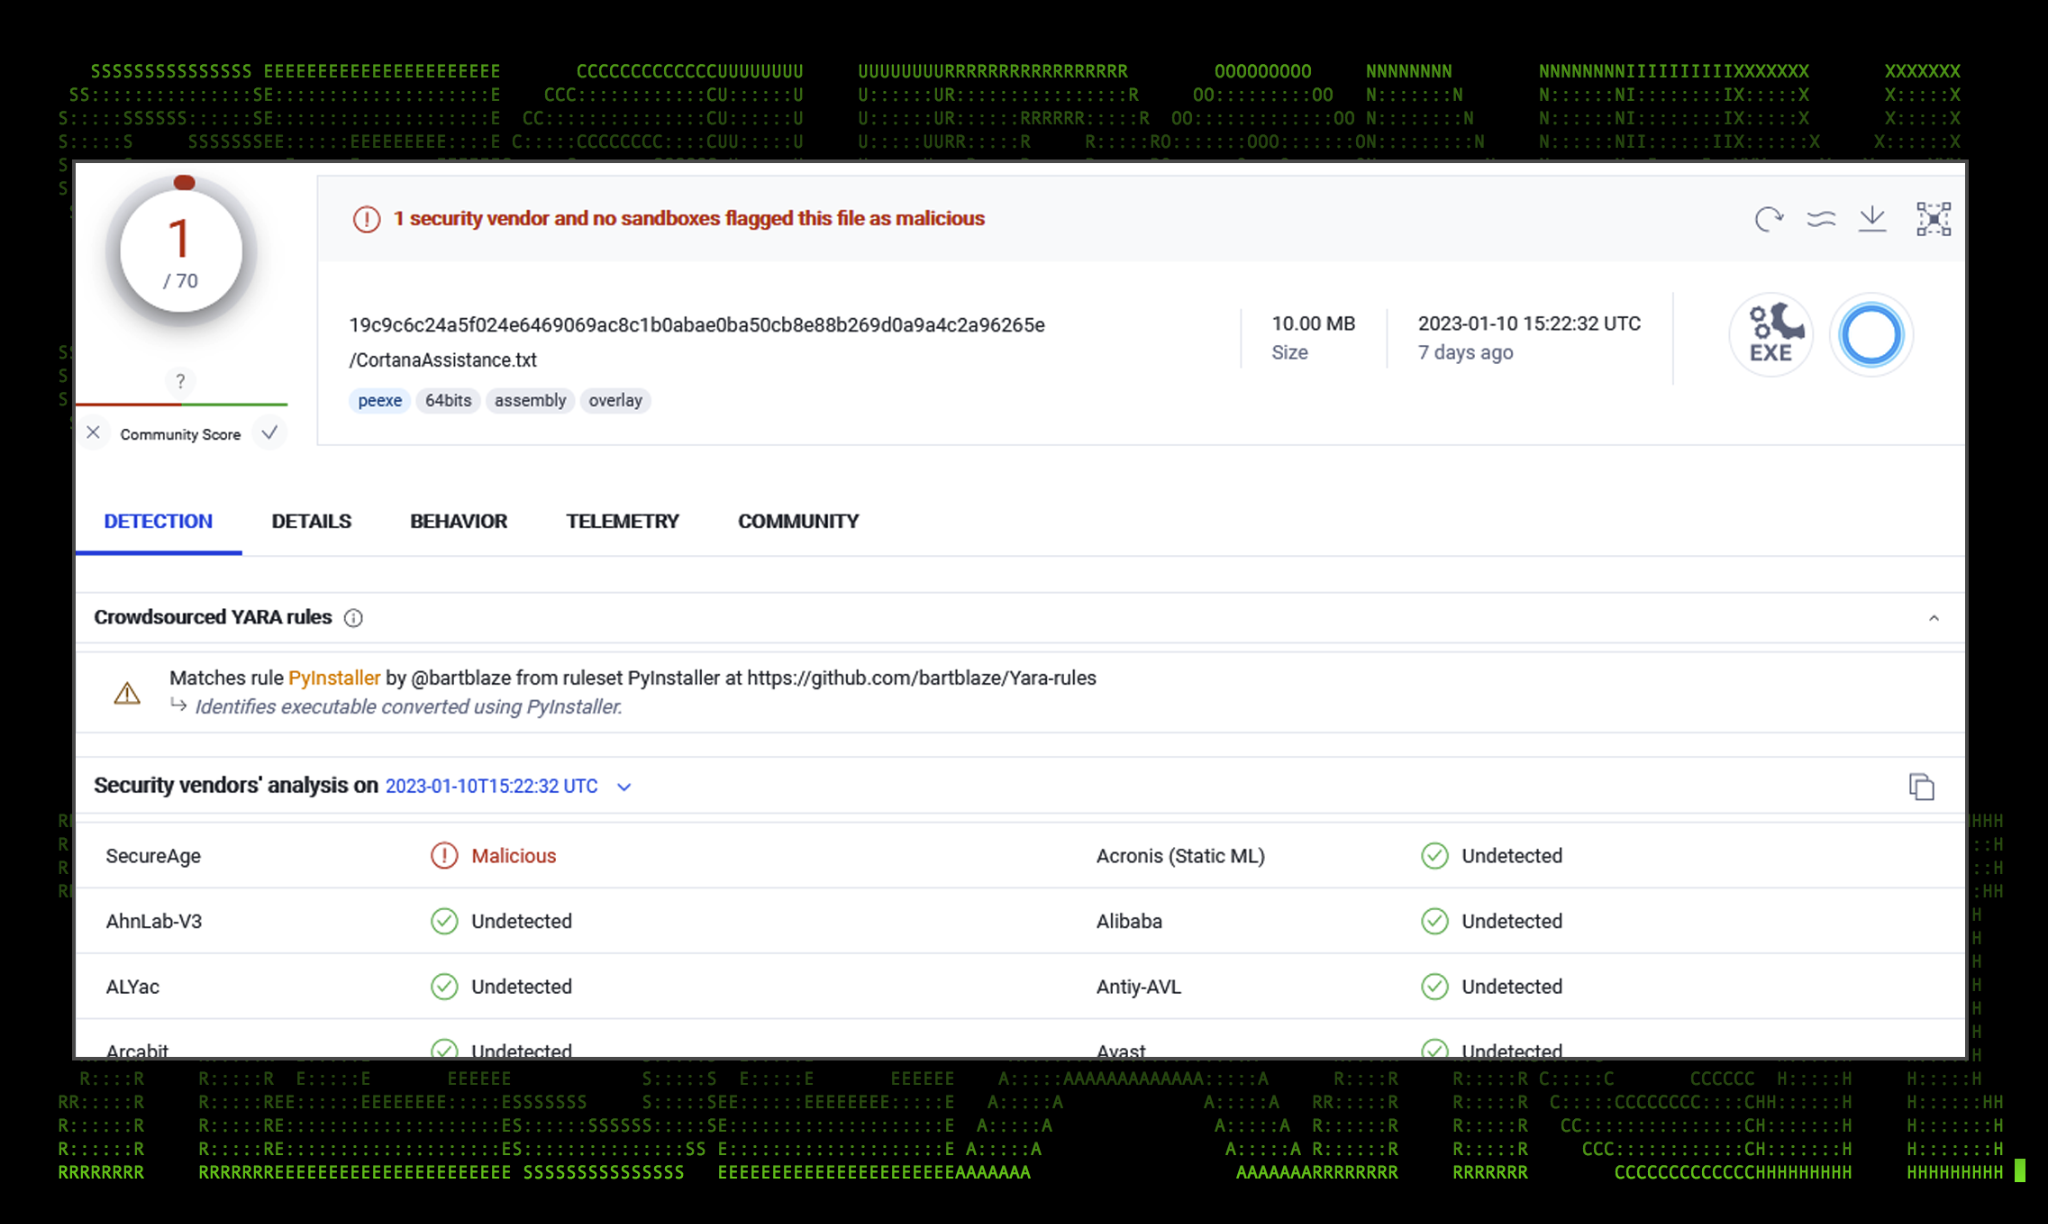Open the analysis date dropdown chevron
Viewport: 2048px width, 1224px height.
624,787
